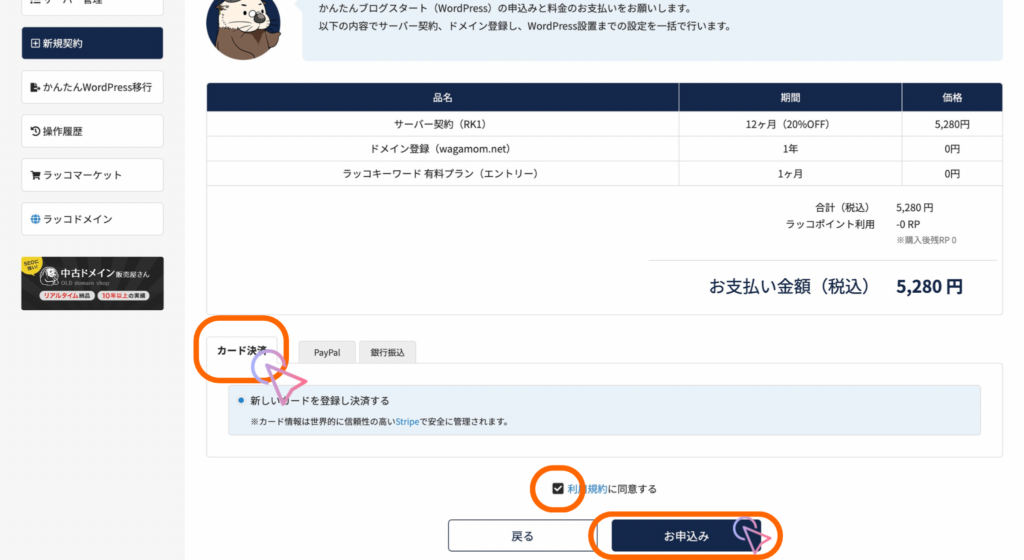Screen dimensions: 1024x560
Task: Click the globe icon for ラッコドメイン
Action: pos(36,219)
